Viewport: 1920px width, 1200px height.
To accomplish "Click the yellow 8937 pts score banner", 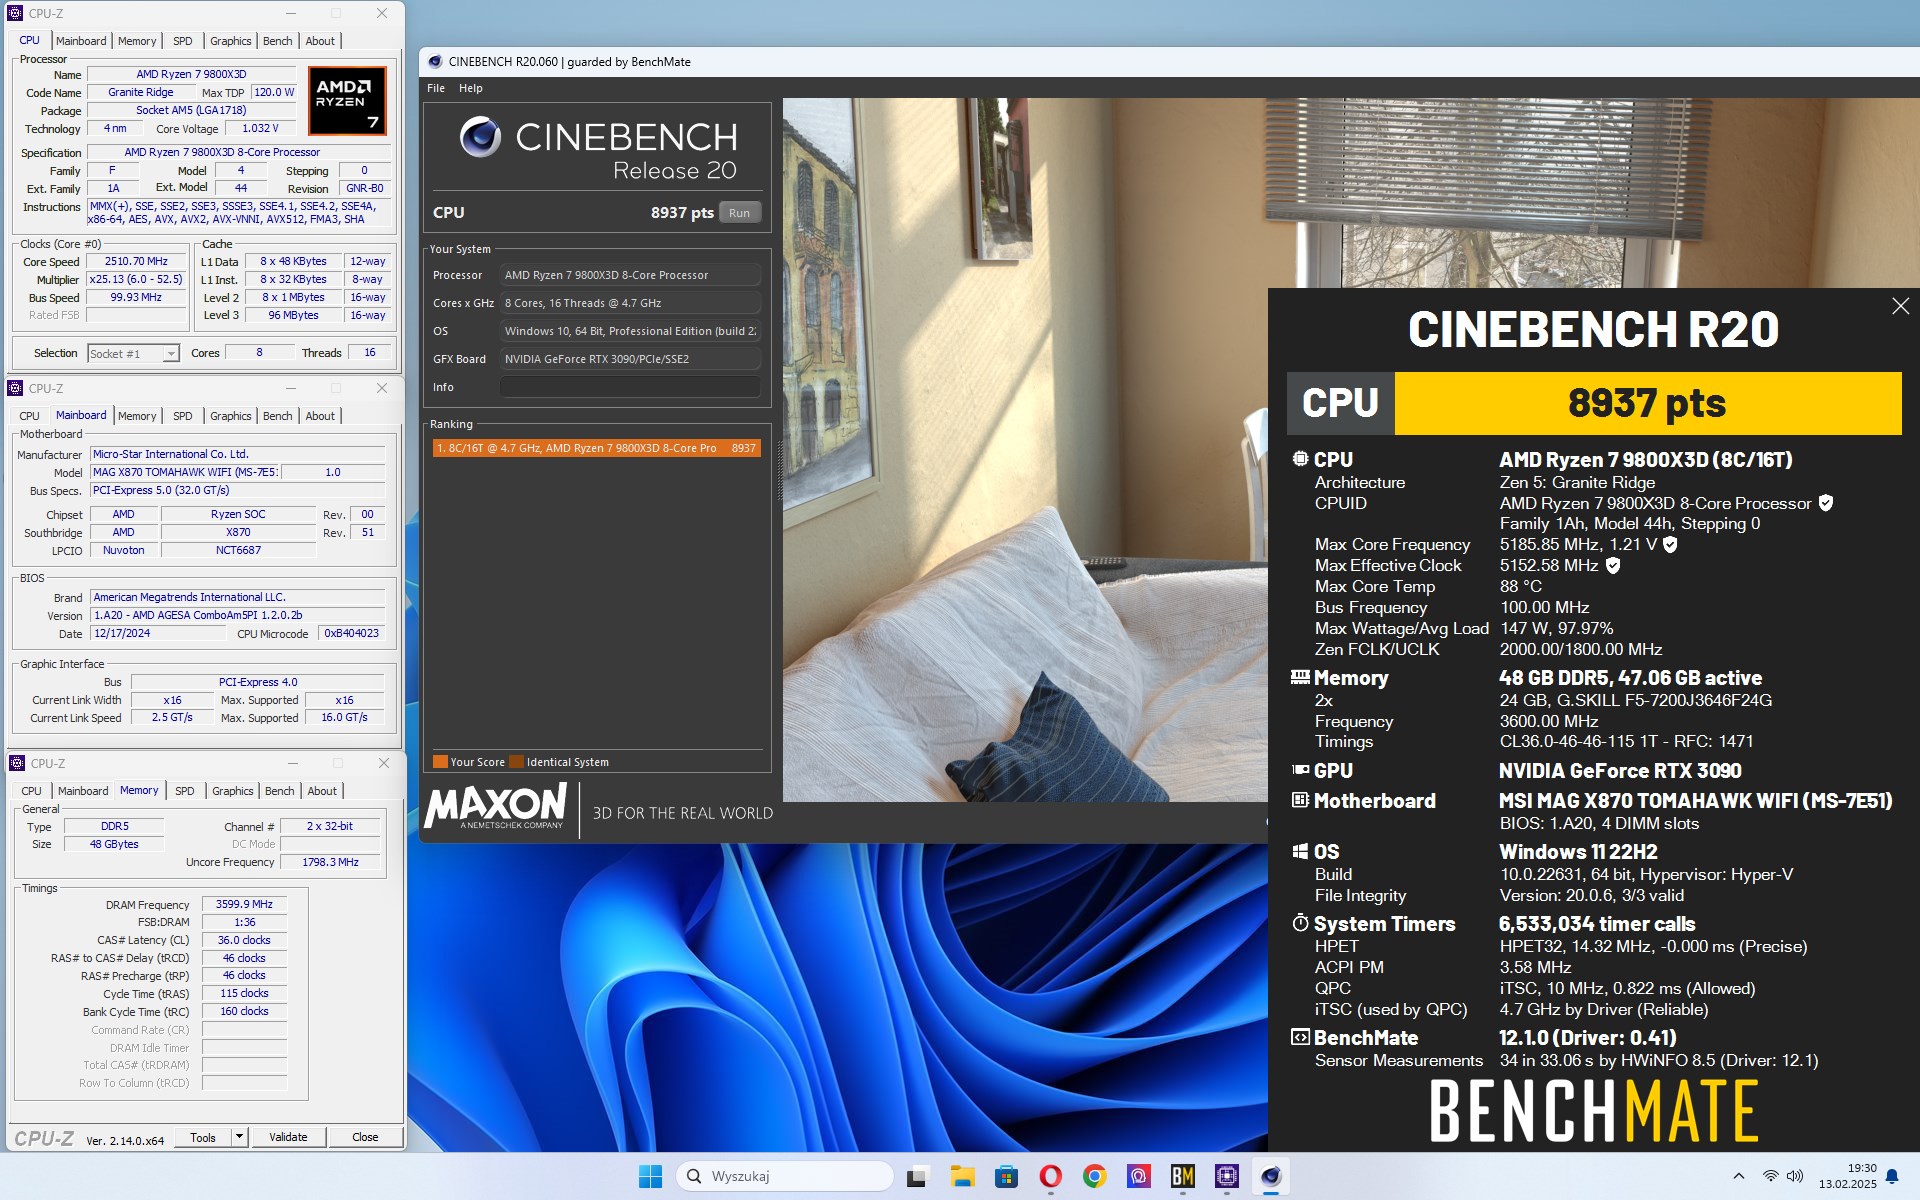I will tap(1647, 403).
